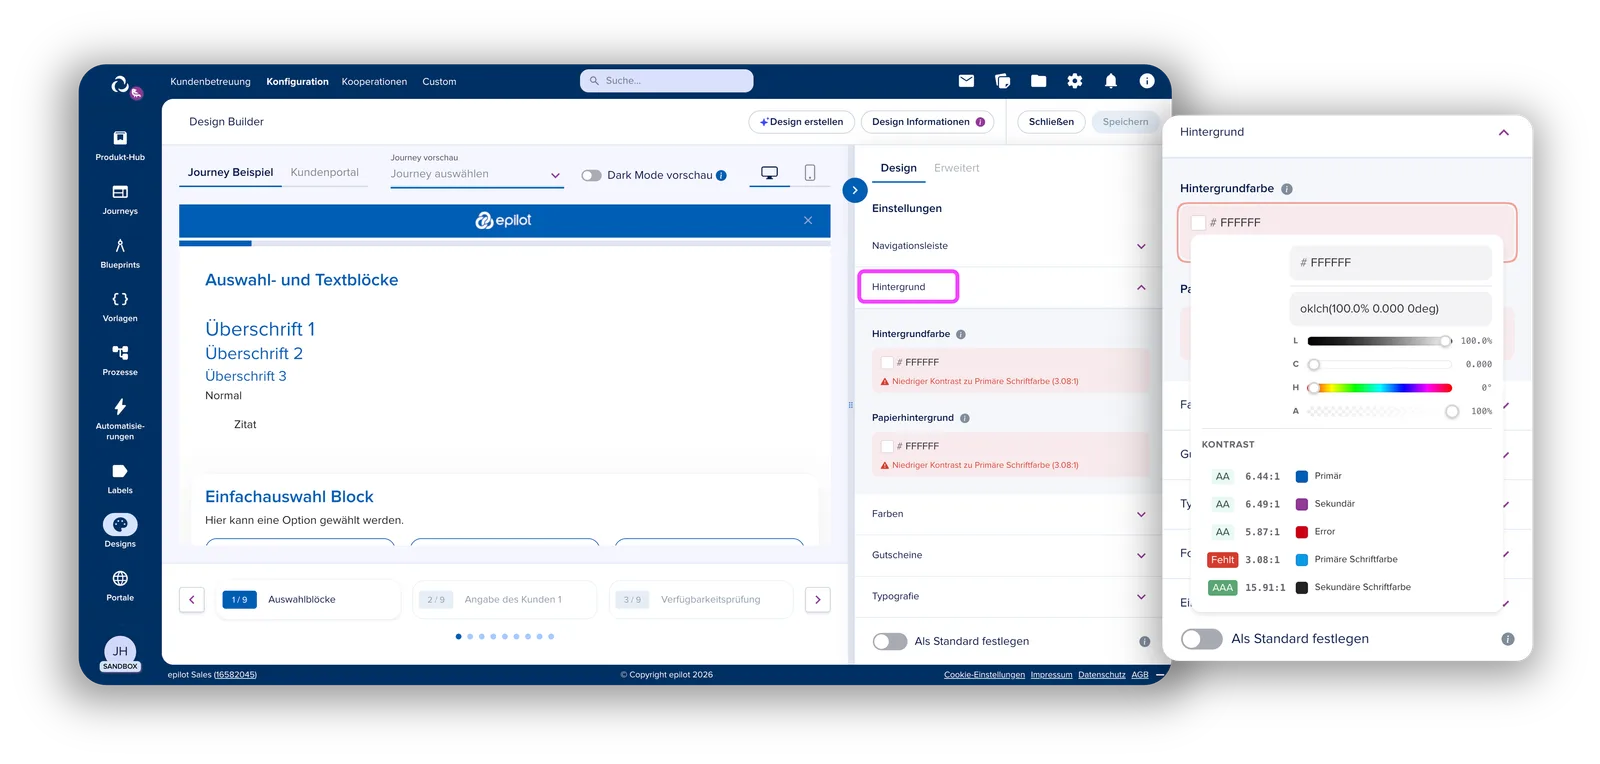
Task: Toggle Als Standard festlegen in enlarged popup
Action: tap(1202, 639)
